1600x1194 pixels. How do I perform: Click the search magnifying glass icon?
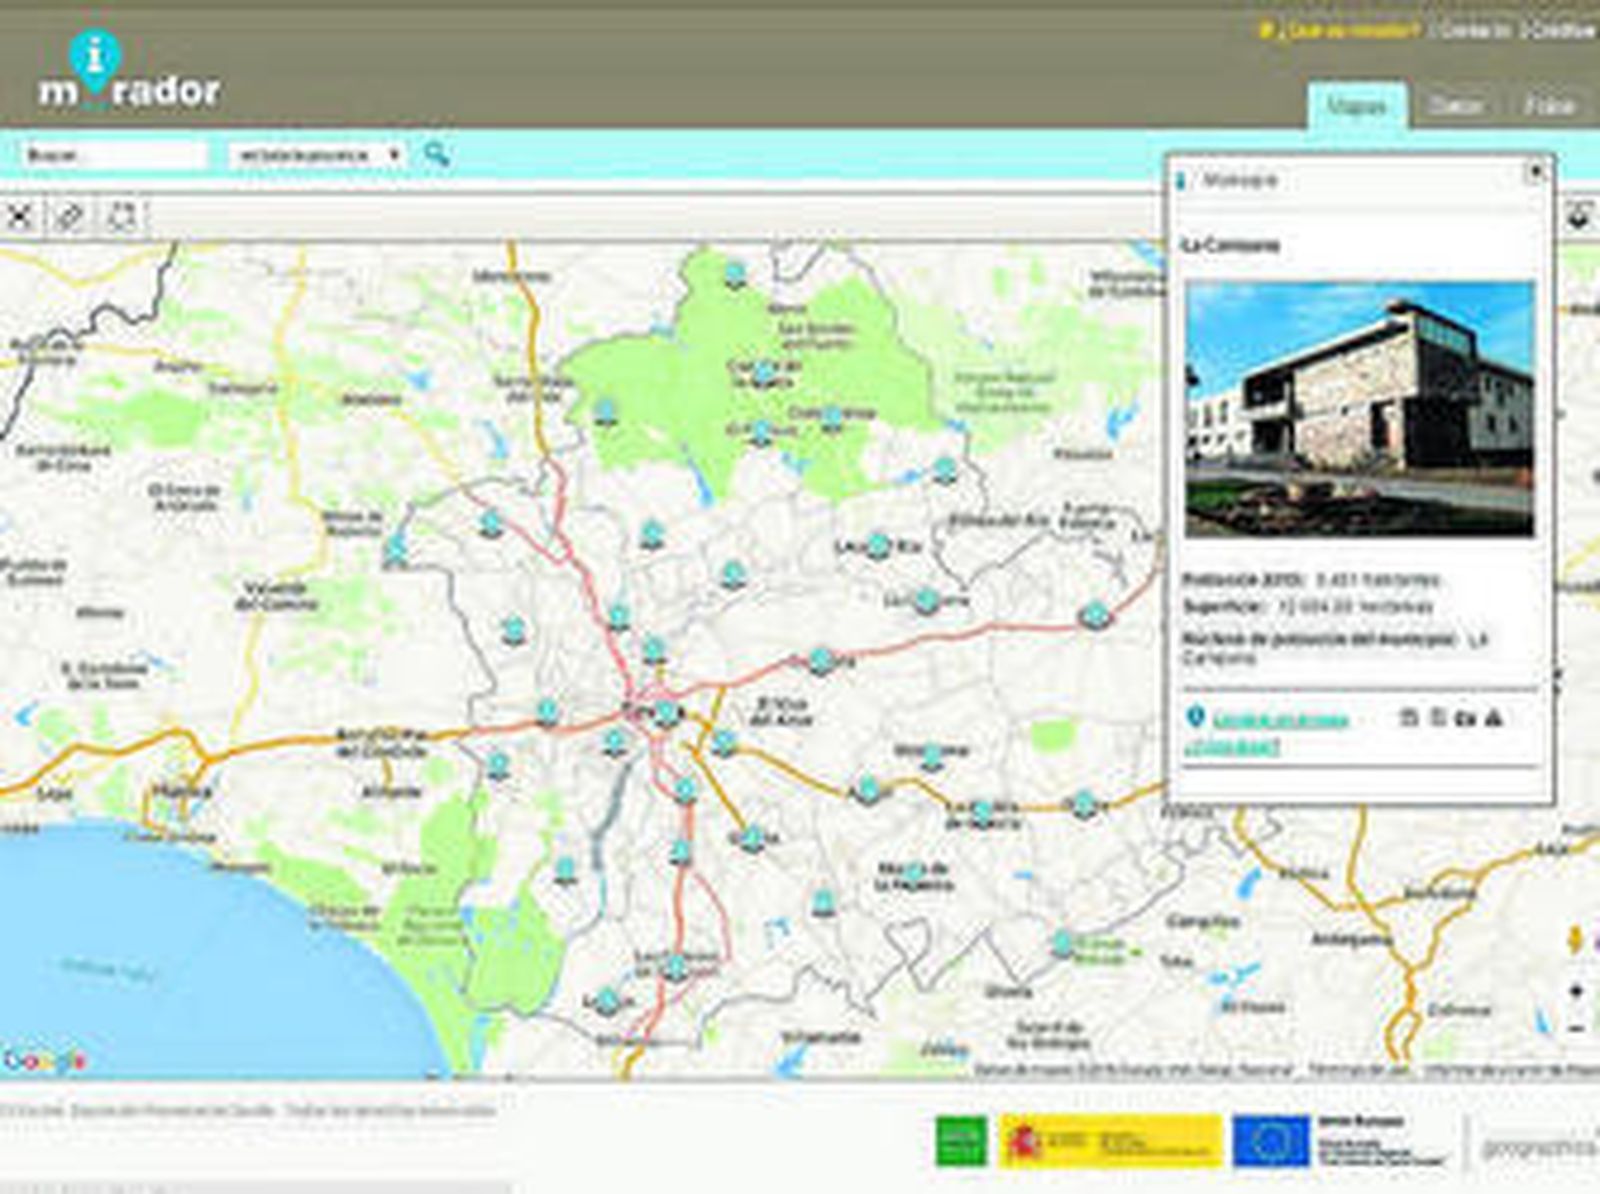pos(434,154)
